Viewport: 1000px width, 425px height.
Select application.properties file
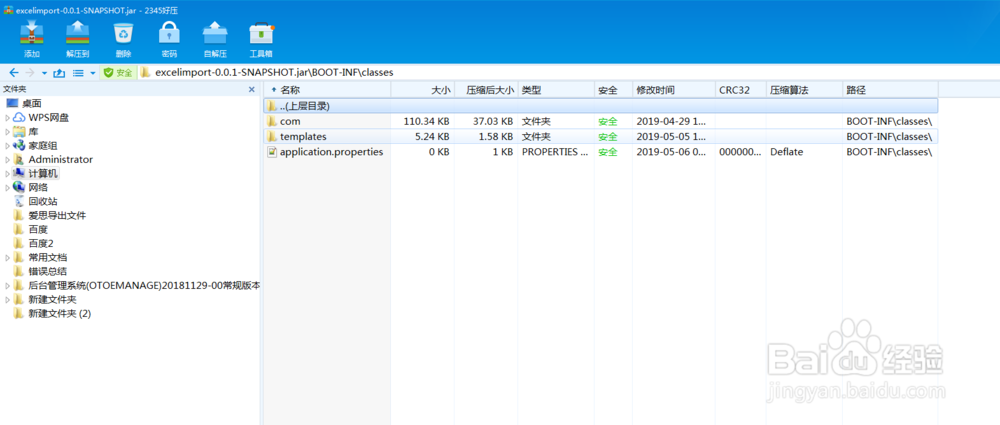(601, 152)
